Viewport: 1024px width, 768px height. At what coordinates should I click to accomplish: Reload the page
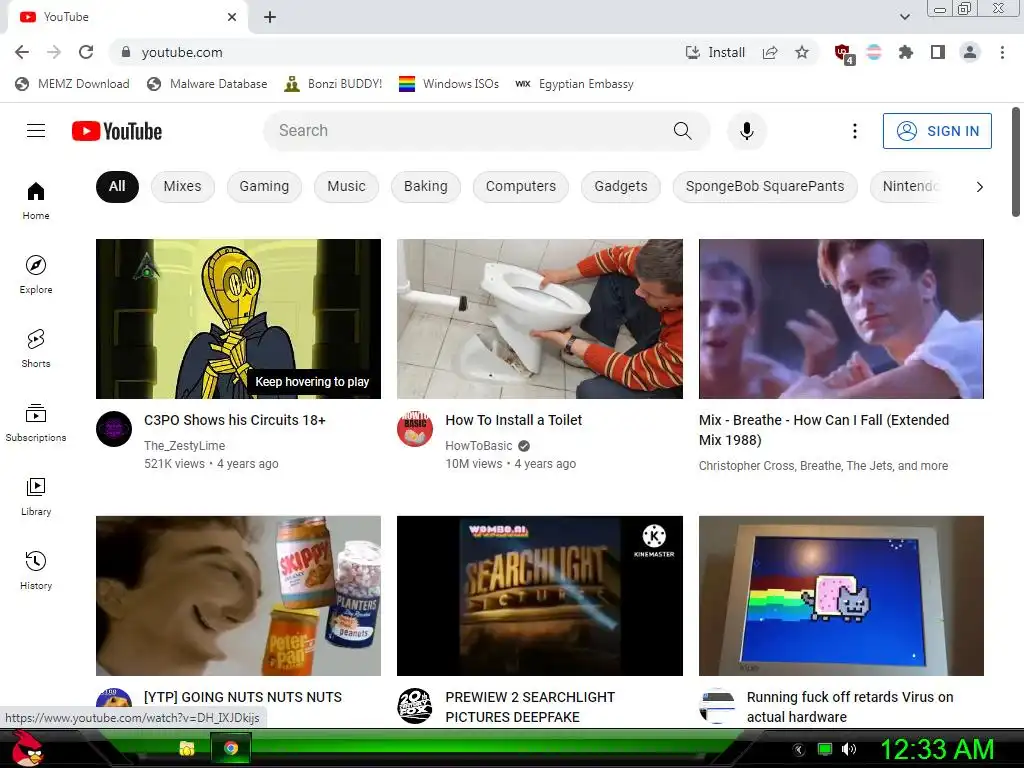[86, 52]
